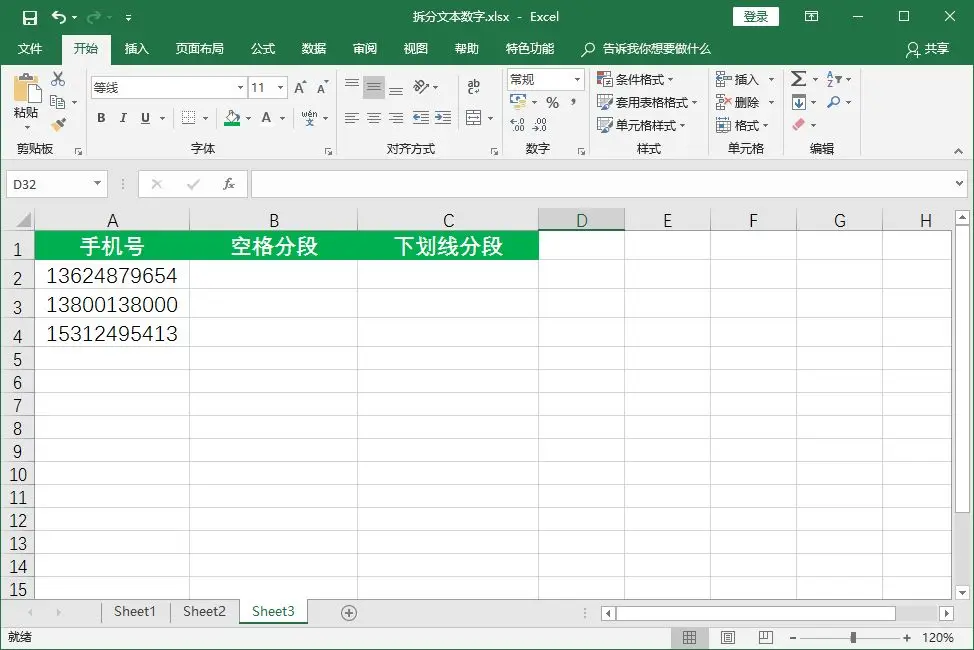Click the Format Painter brush icon
The image size is (974, 650).
58,125
